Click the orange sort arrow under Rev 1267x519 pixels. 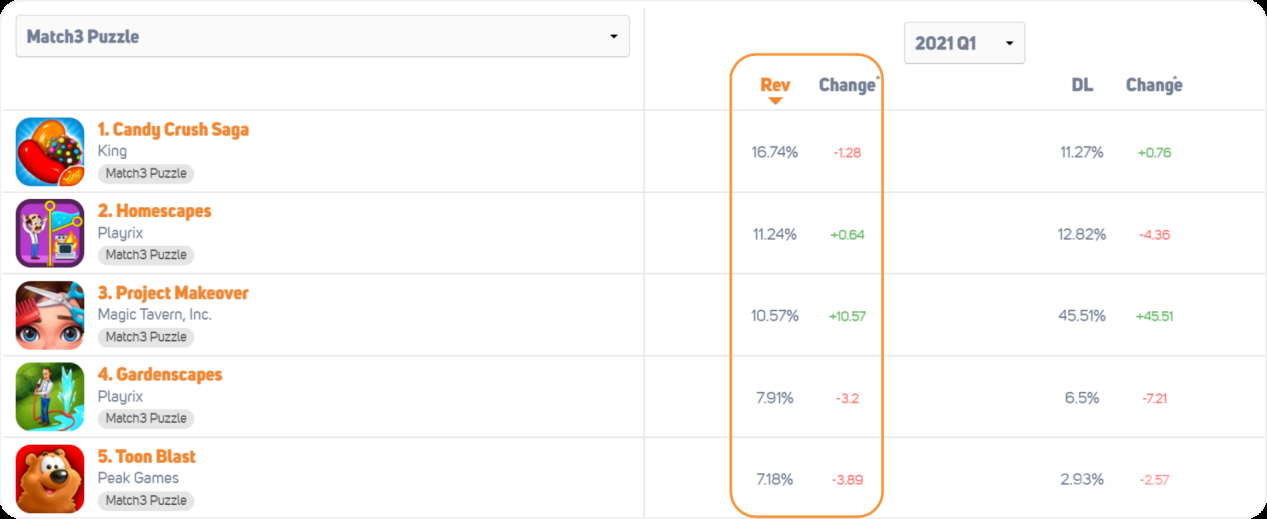(x=775, y=101)
